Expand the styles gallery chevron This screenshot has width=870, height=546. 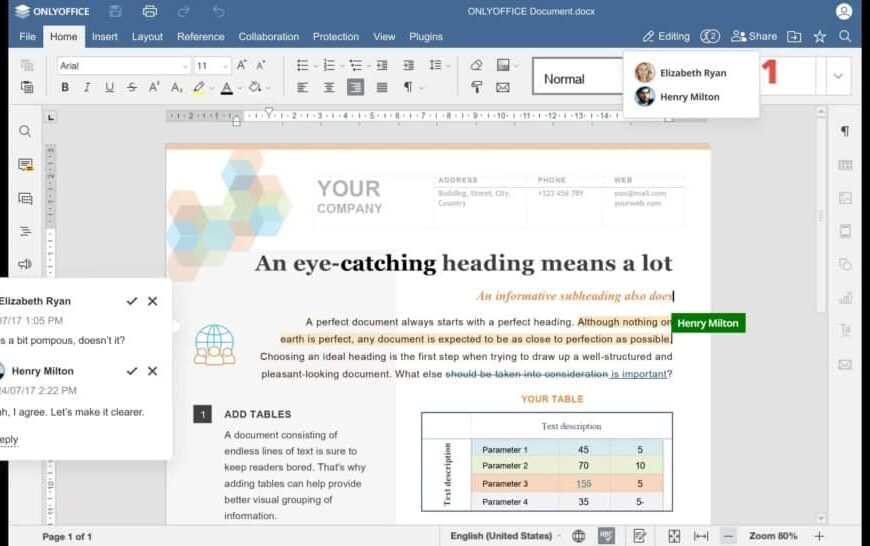tap(838, 76)
